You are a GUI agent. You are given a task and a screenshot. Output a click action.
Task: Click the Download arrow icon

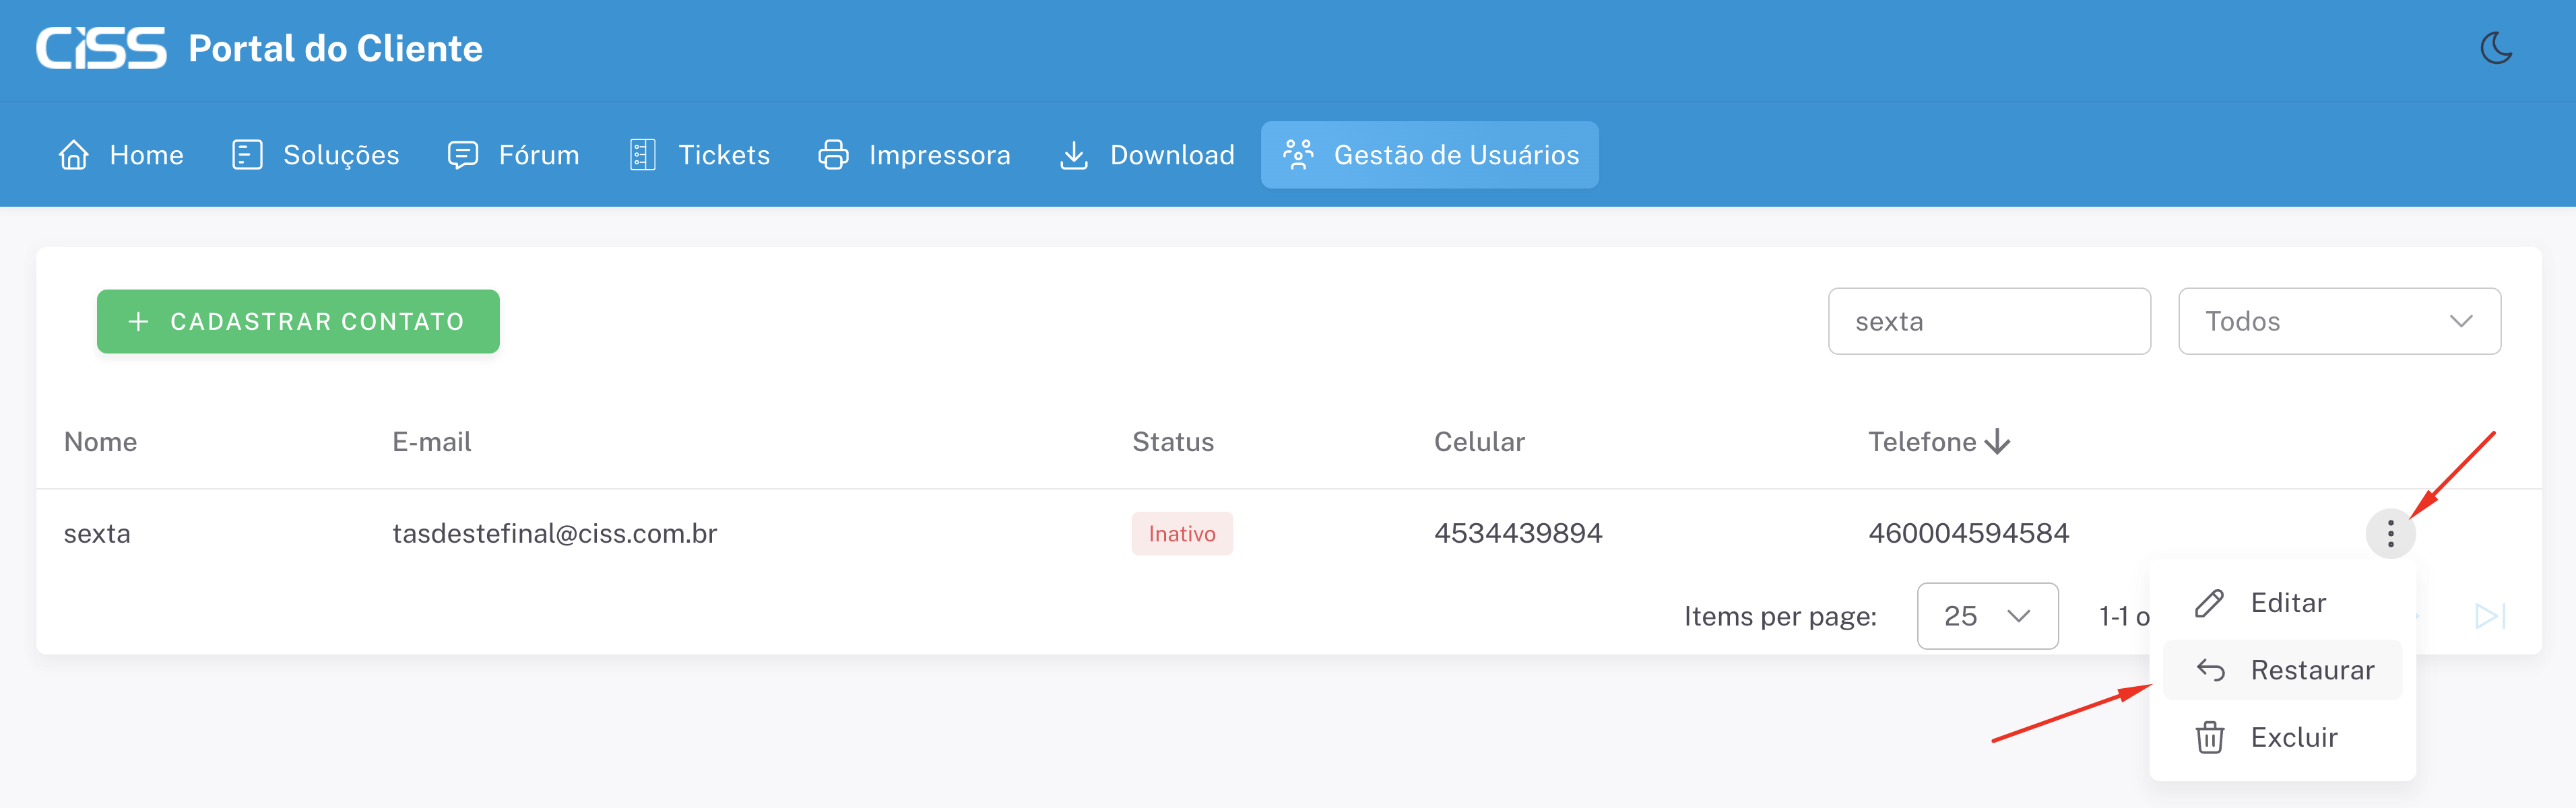1073,155
